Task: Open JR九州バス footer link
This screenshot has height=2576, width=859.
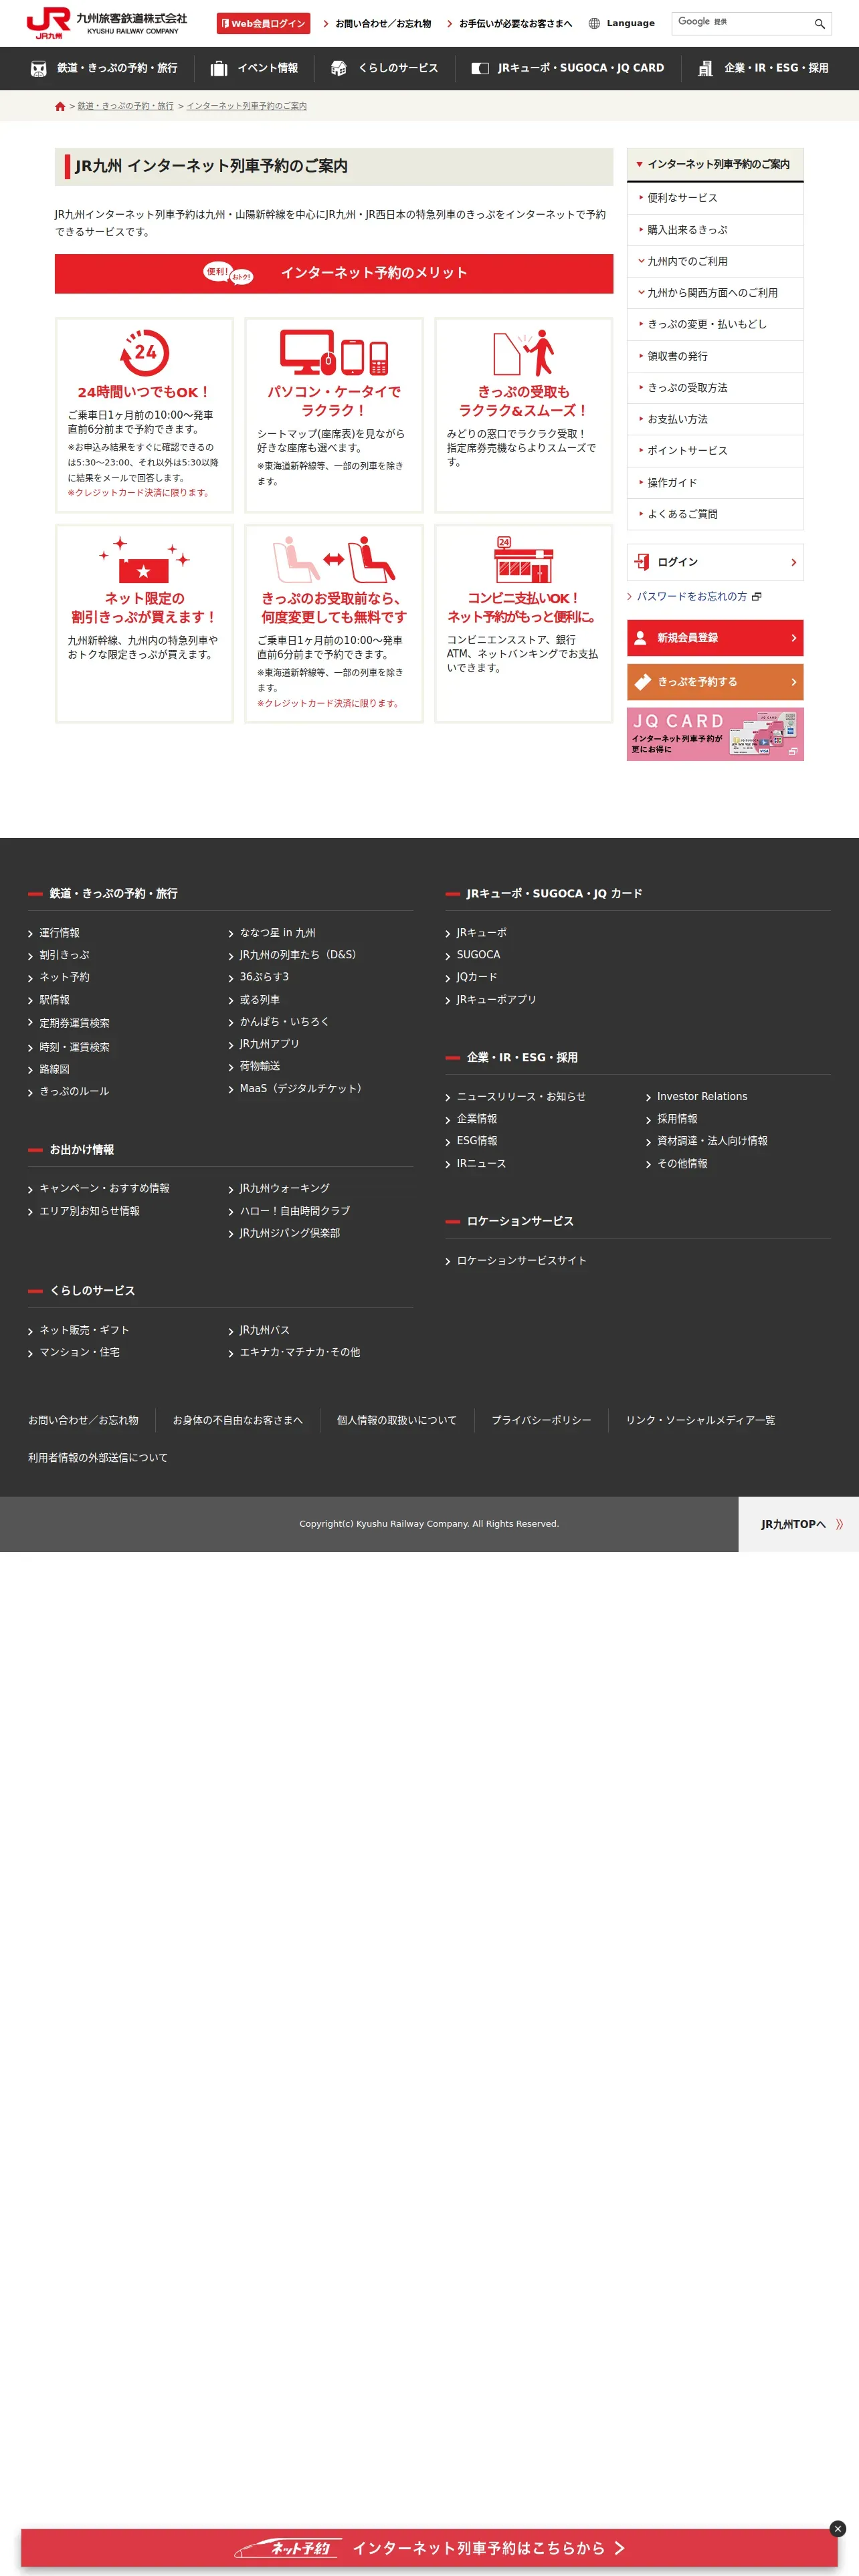Action: tap(264, 1331)
